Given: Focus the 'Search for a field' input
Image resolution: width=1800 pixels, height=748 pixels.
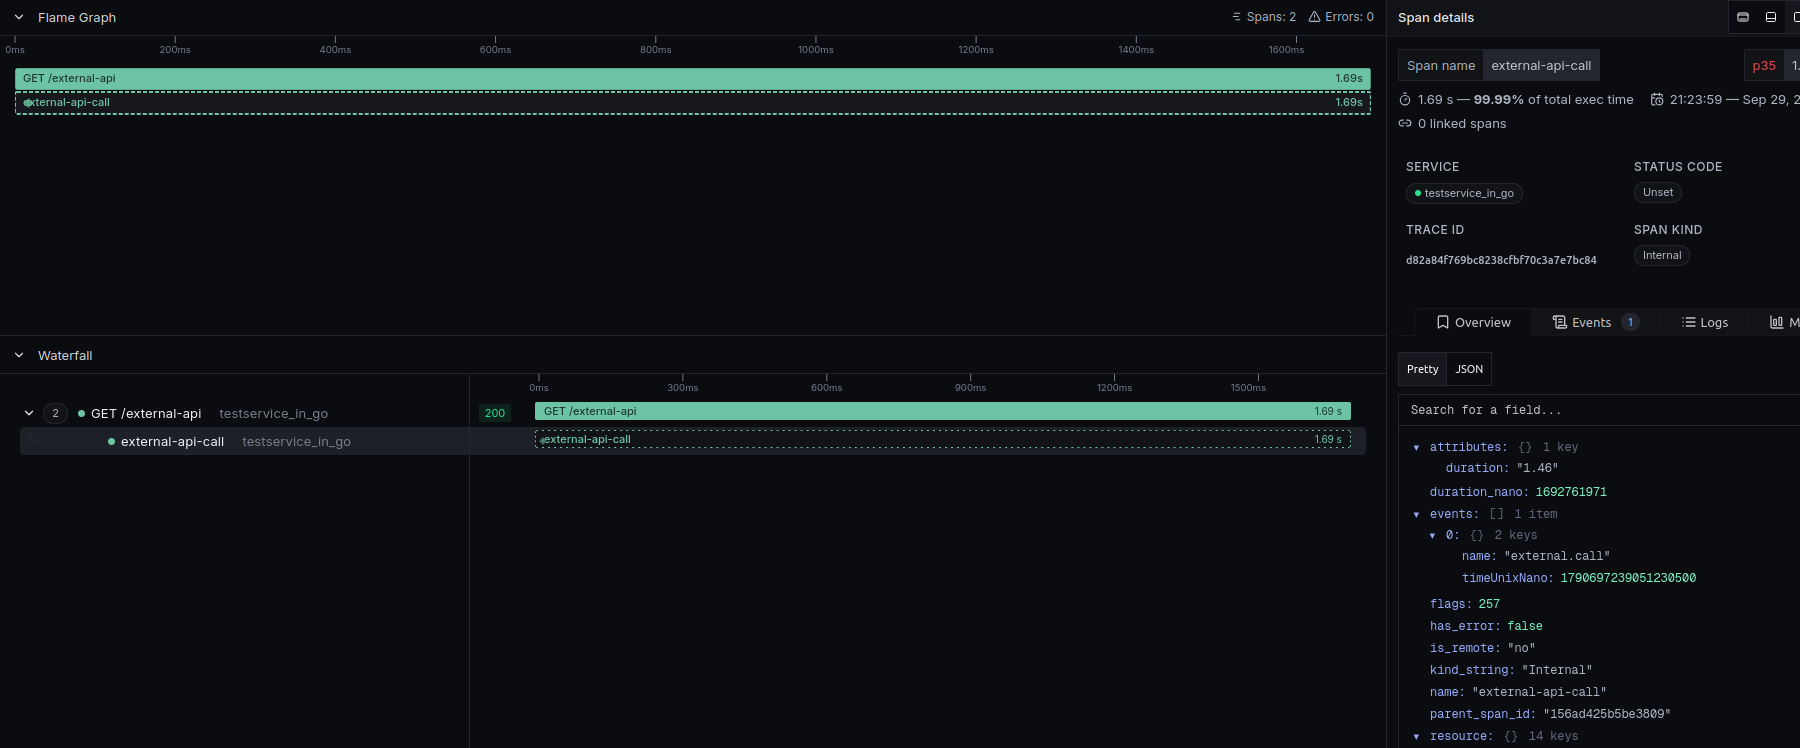Looking at the screenshot, I should 1599,410.
